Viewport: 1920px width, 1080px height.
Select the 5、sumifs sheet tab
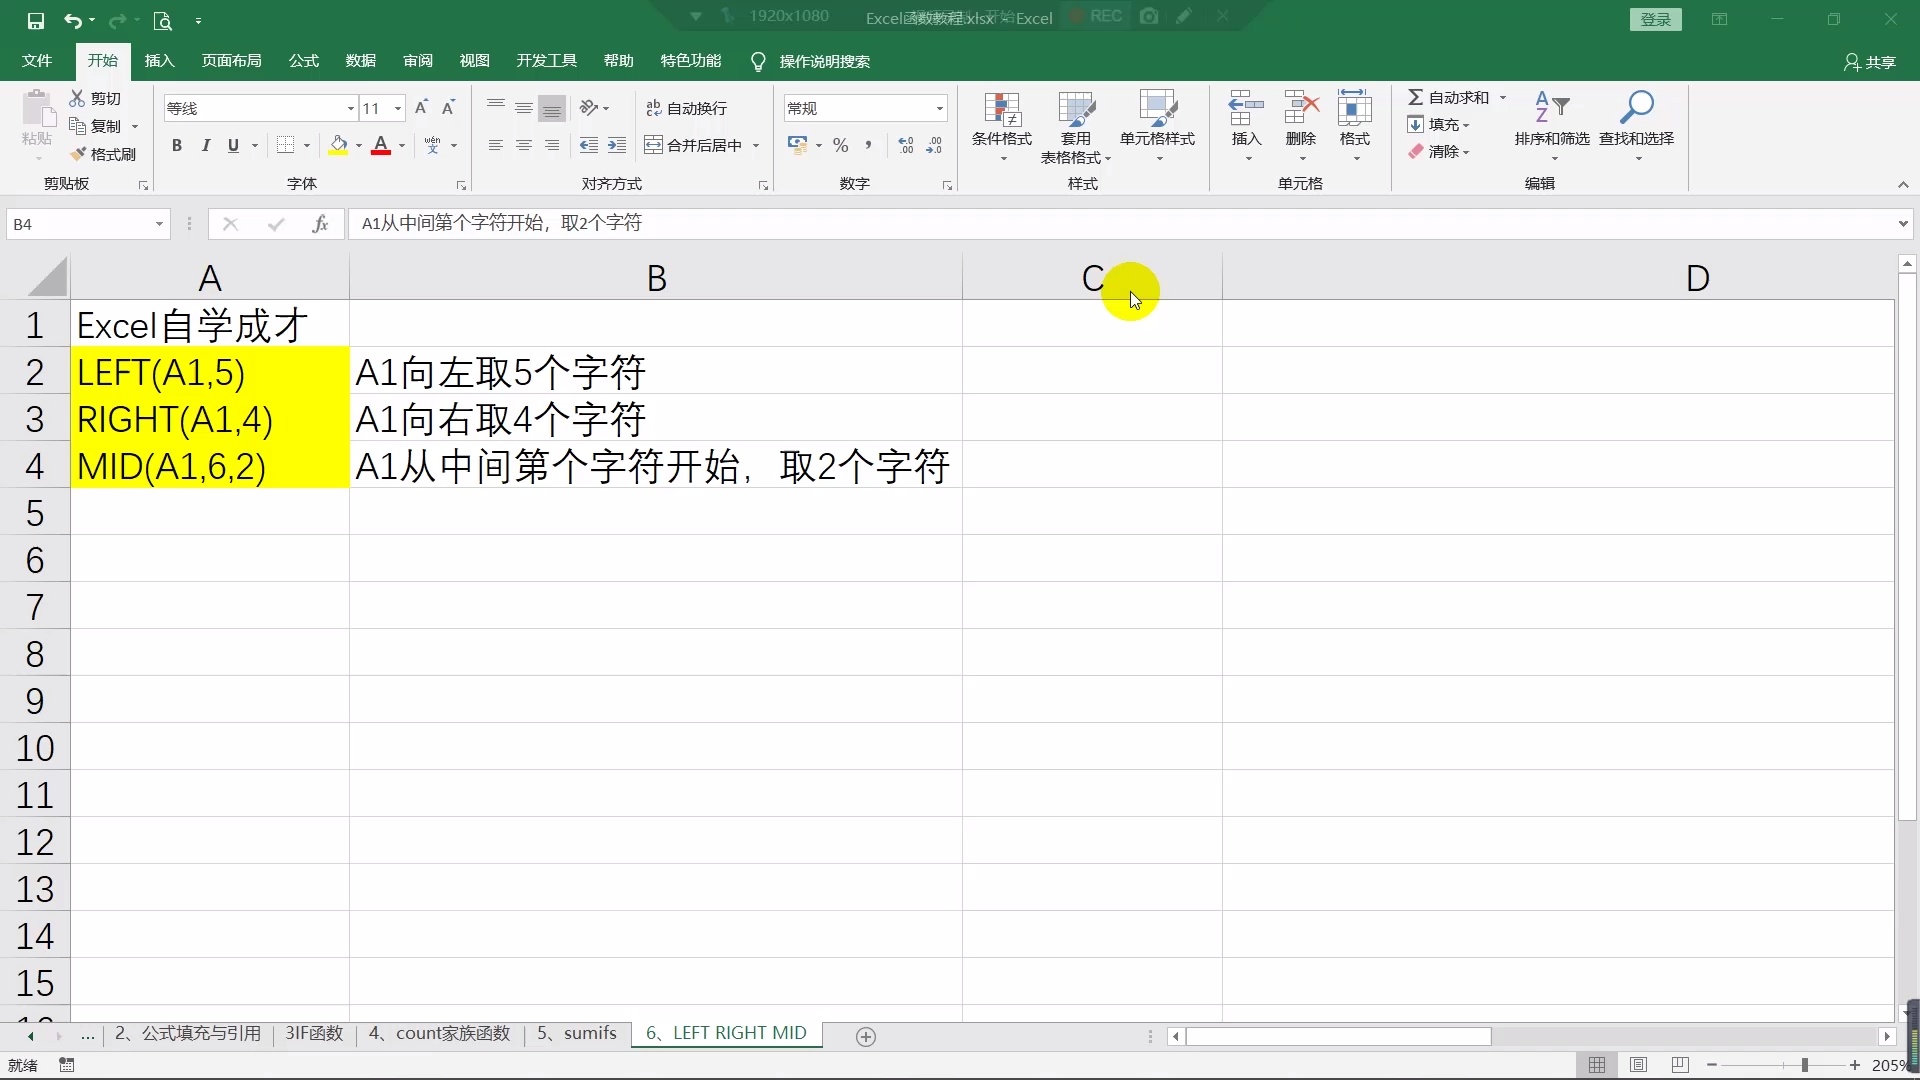click(x=575, y=1033)
